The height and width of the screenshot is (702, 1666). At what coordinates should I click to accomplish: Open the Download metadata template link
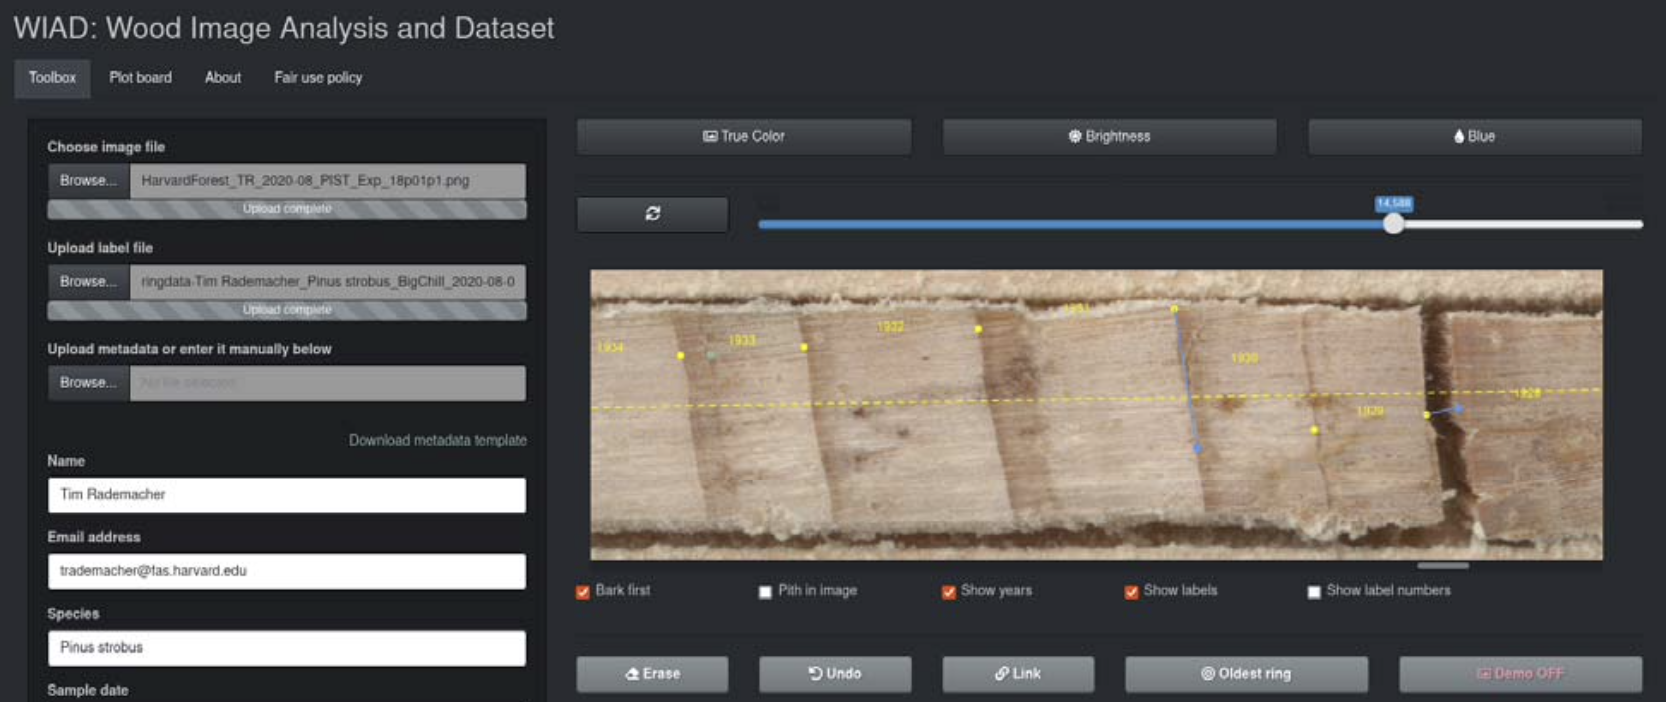437,440
